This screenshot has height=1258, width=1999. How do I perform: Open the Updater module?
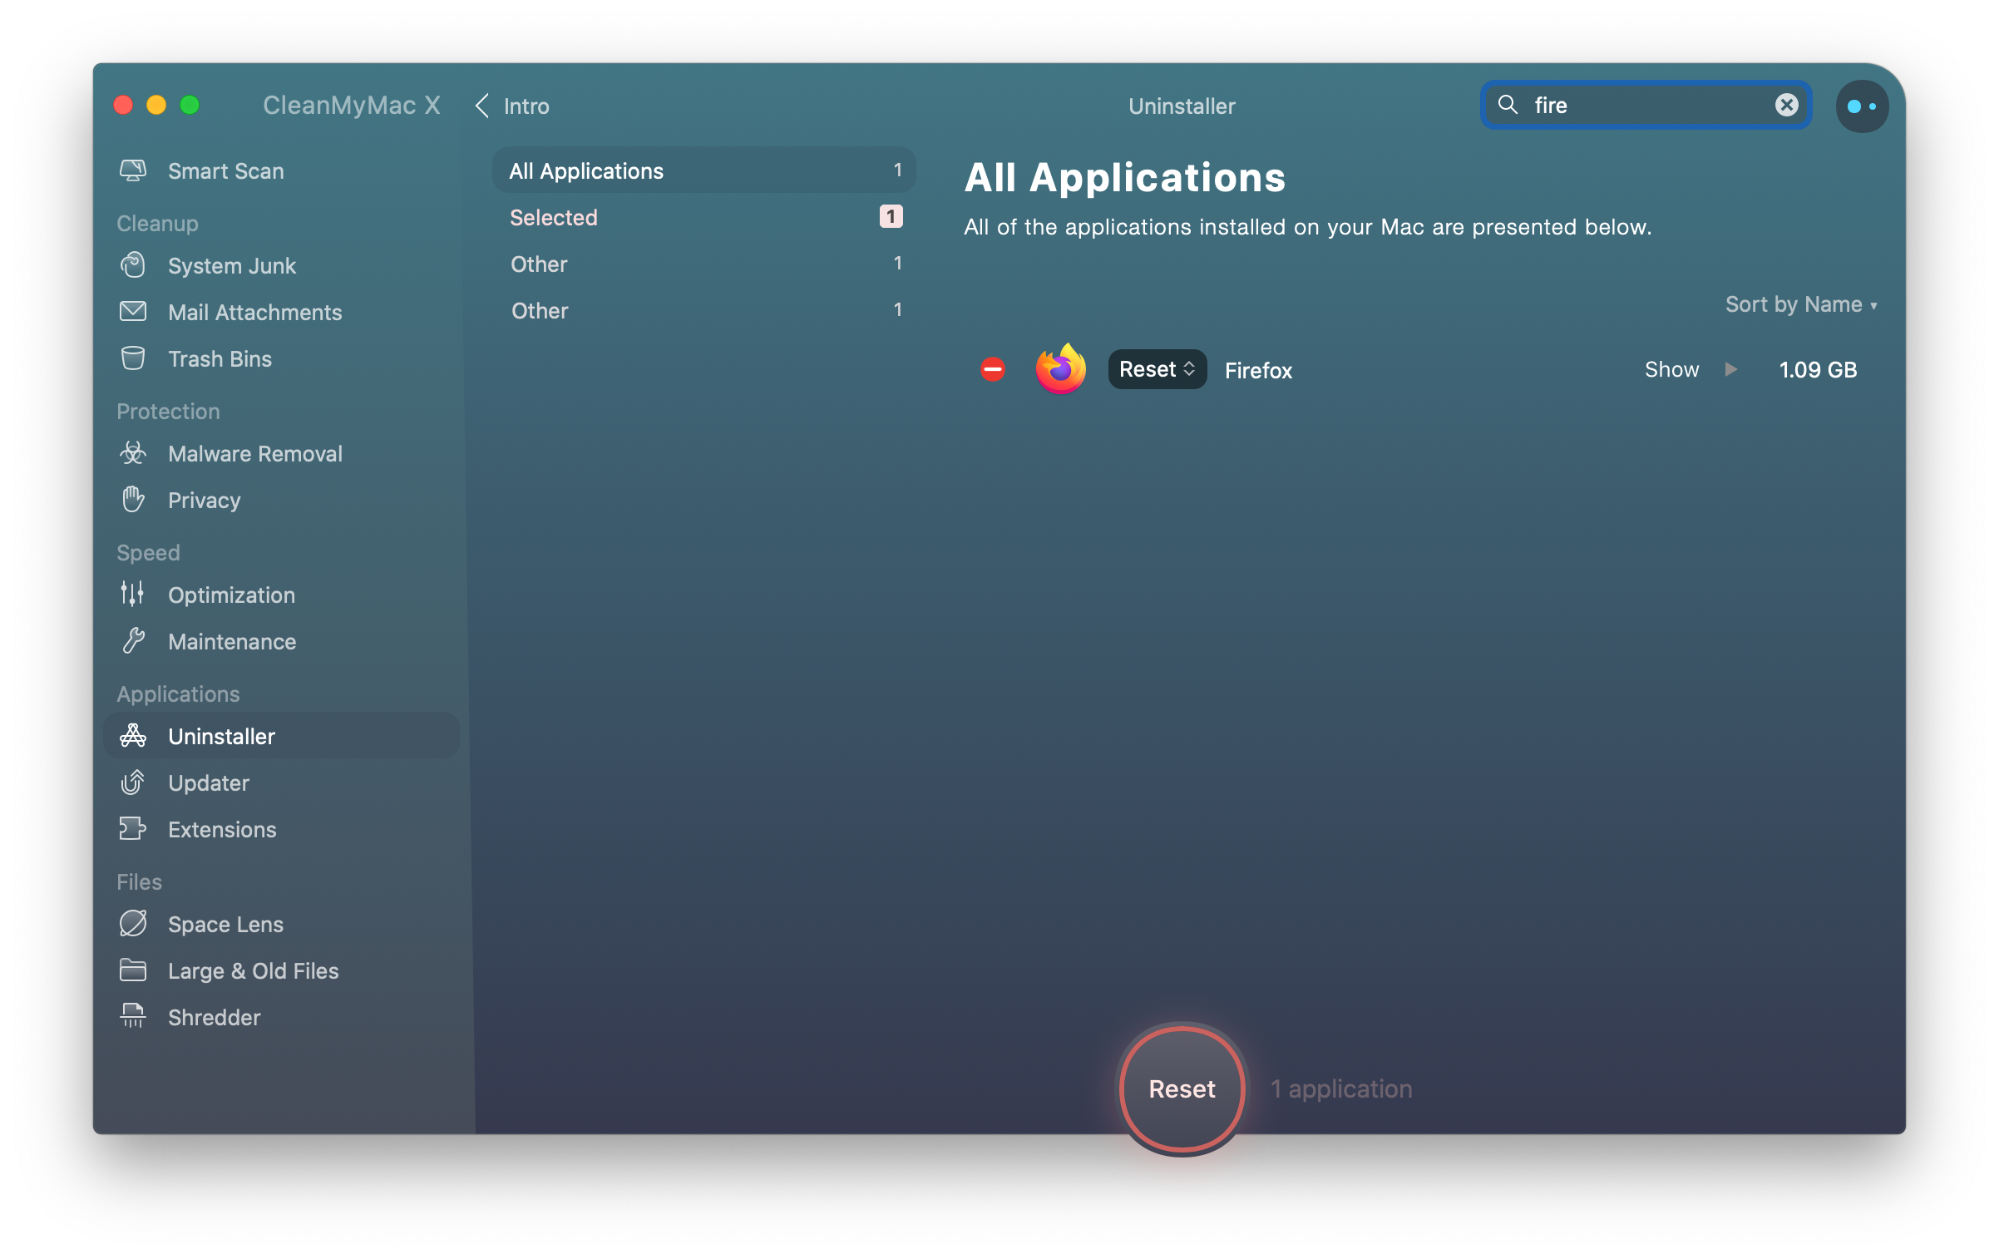tap(282, 783)
